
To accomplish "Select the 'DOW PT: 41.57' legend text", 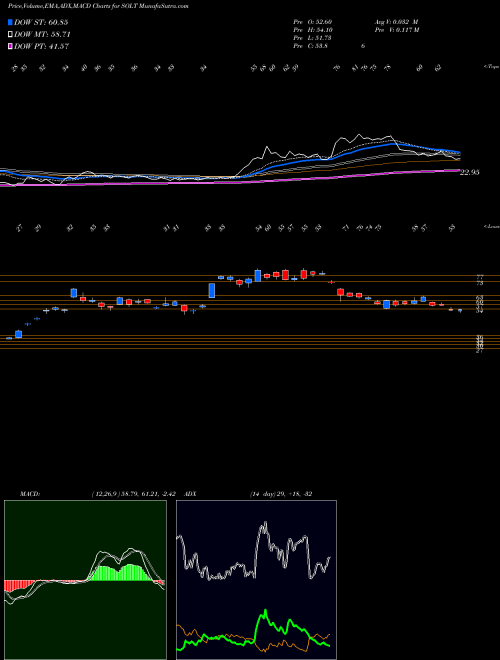I will pos(41,46).
